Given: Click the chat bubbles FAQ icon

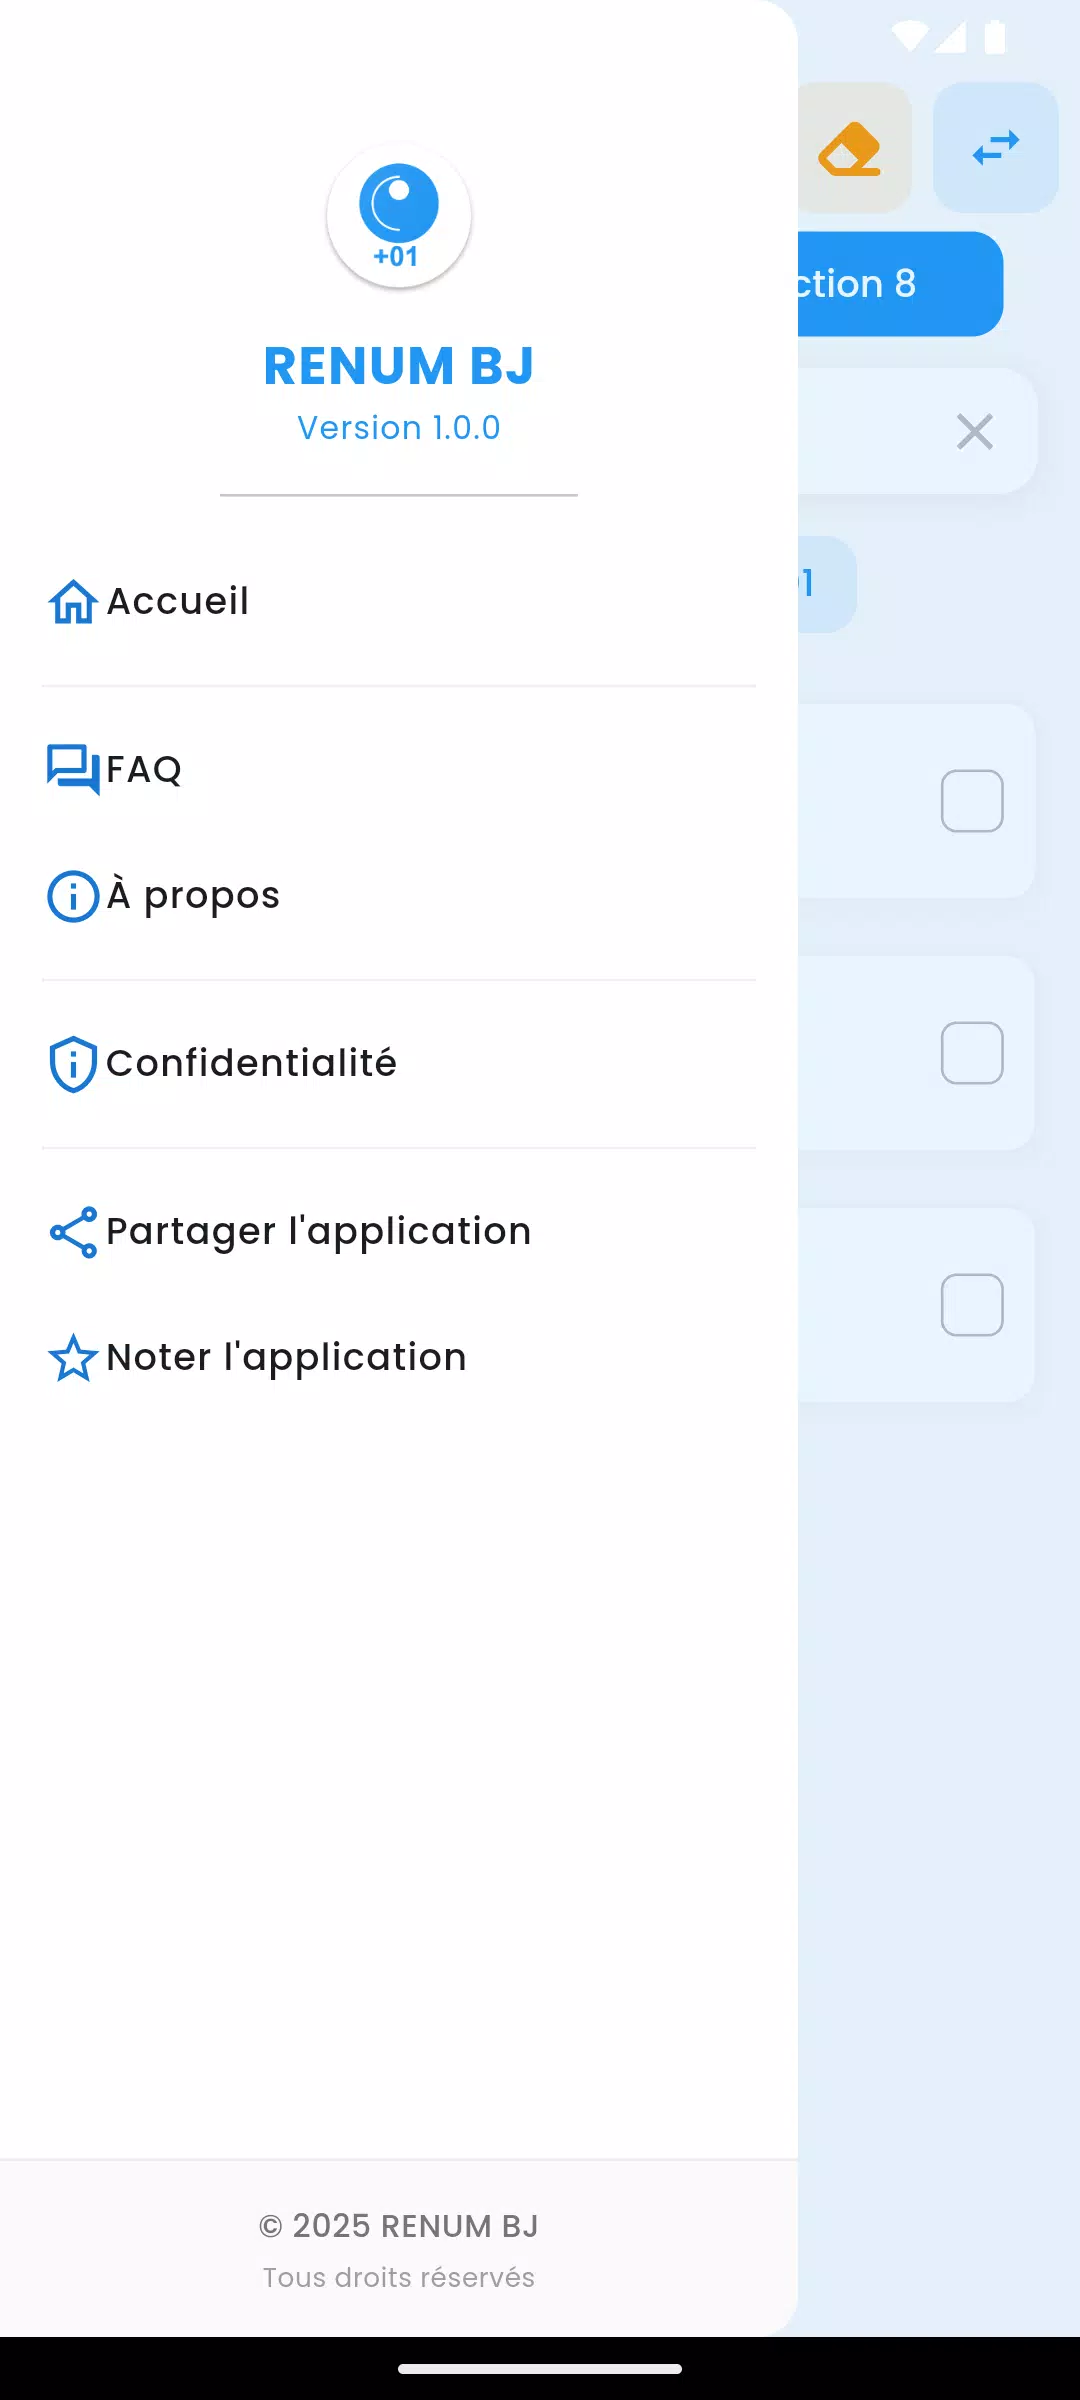Looking at the screenshot, I should (73, 770).
